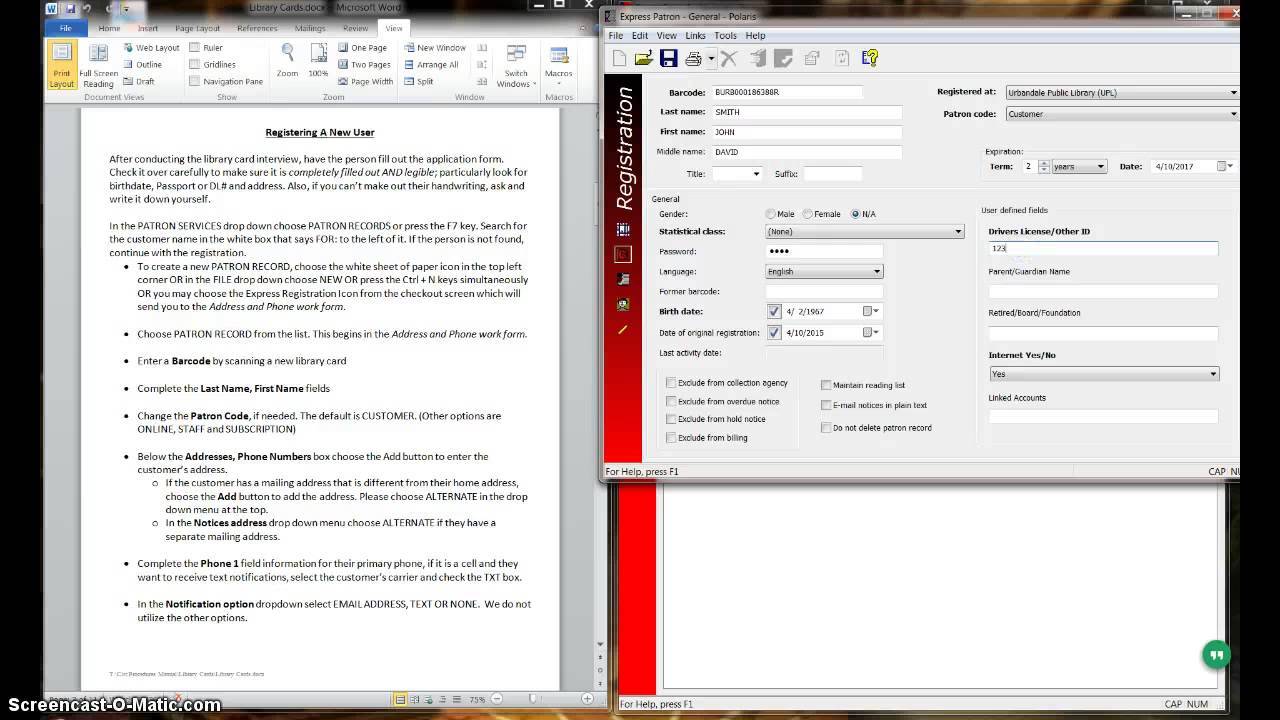Open the expiration term years dropdown

1080,167
